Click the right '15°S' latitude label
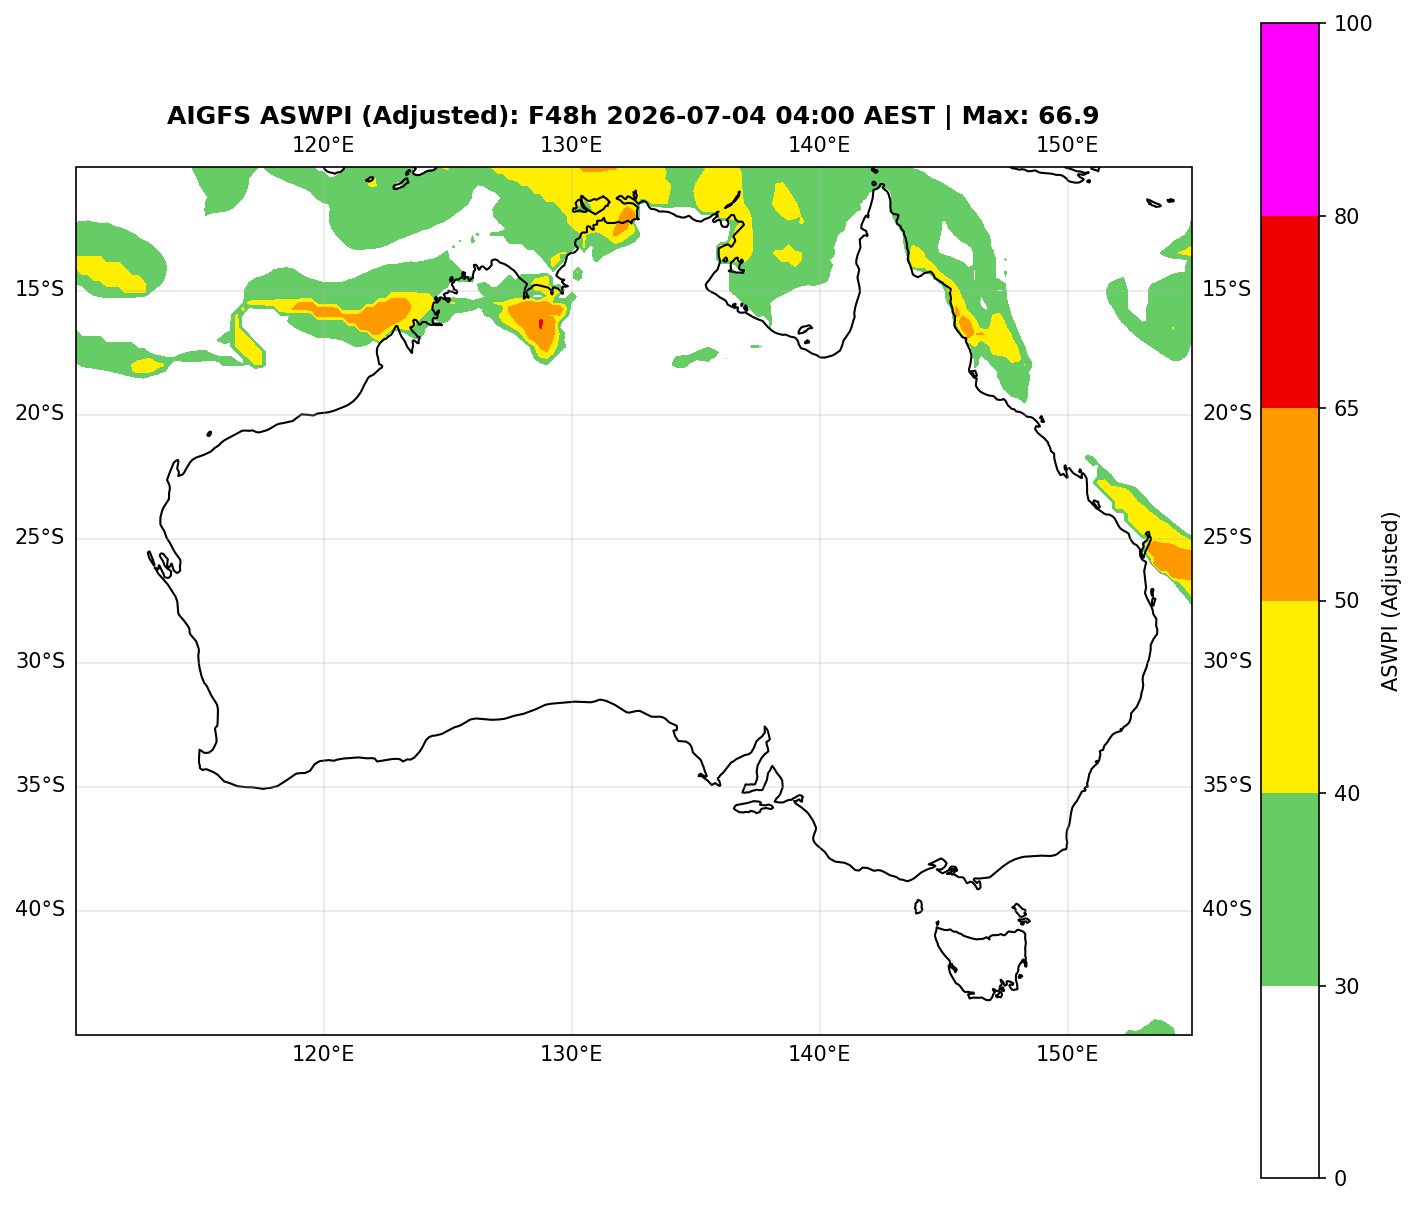 click(1227, 290)
